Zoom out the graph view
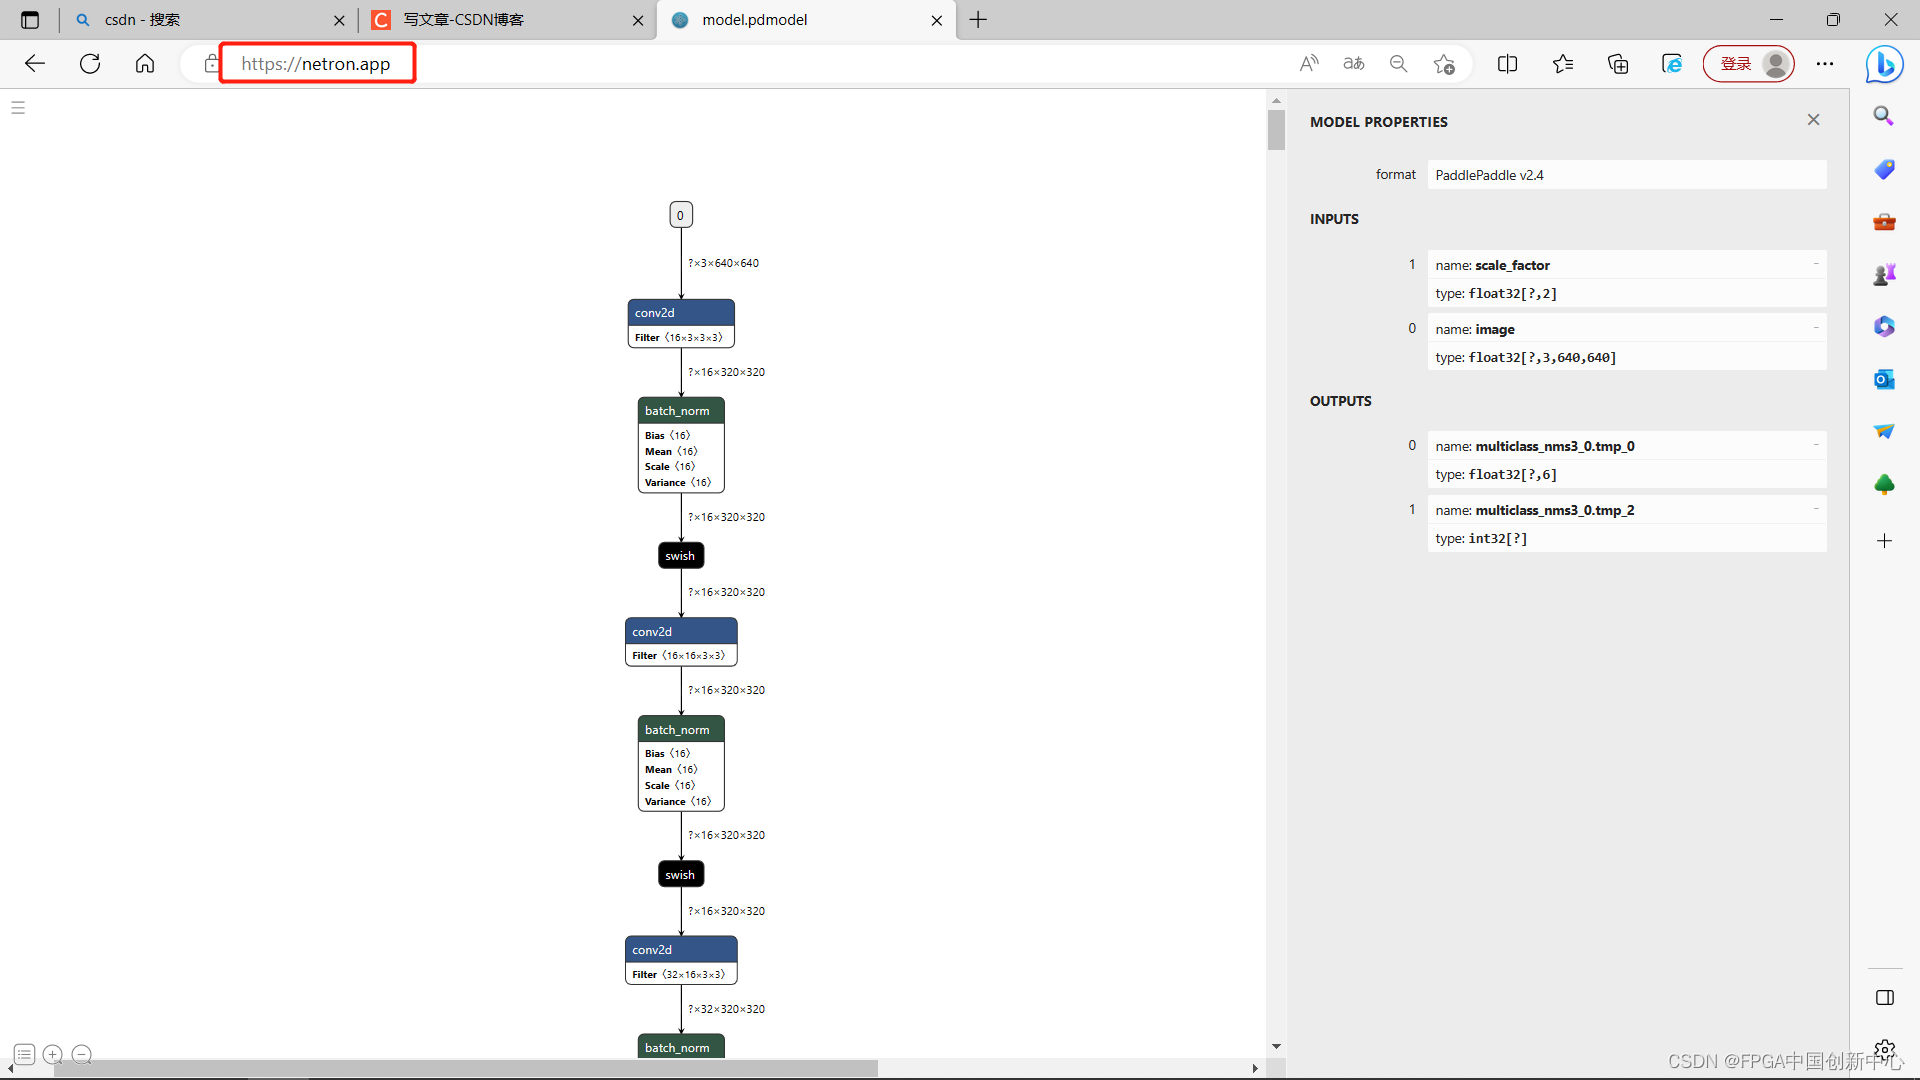 [x=82, y=1054]
